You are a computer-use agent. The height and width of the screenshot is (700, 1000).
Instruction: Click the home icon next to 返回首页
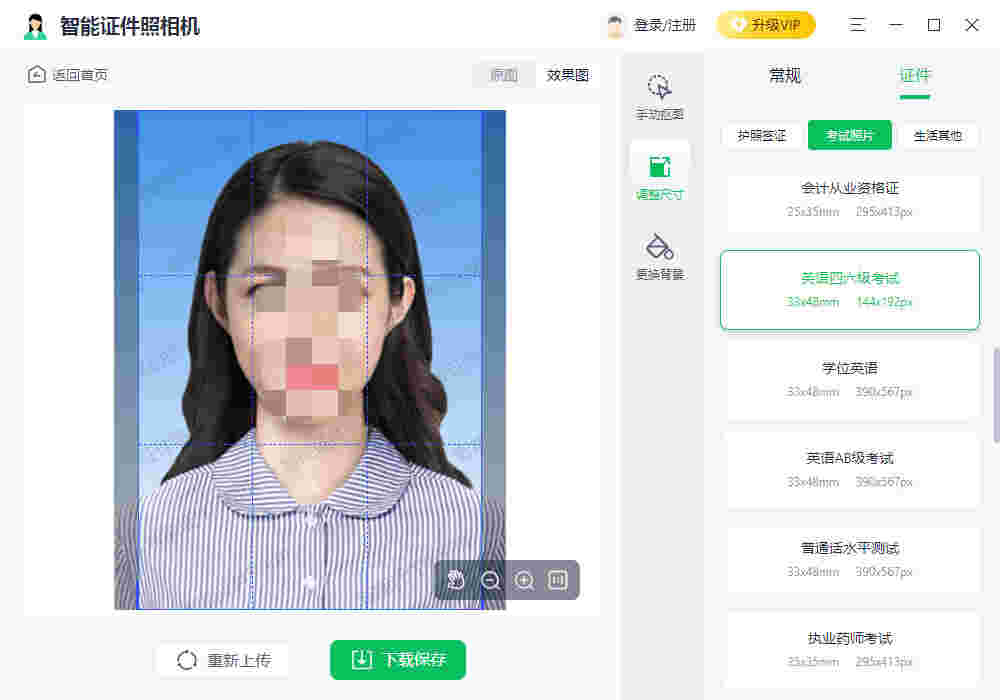[x=37, y=73]
